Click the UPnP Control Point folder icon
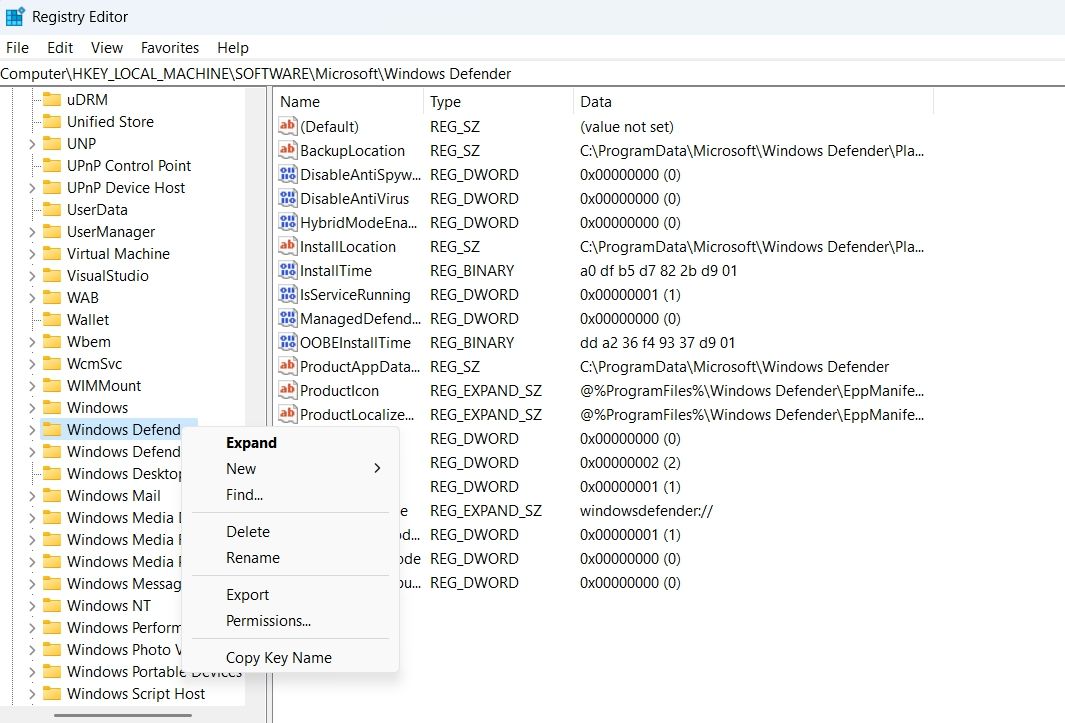Screen dimensions: 1065x723 [52, 165]
